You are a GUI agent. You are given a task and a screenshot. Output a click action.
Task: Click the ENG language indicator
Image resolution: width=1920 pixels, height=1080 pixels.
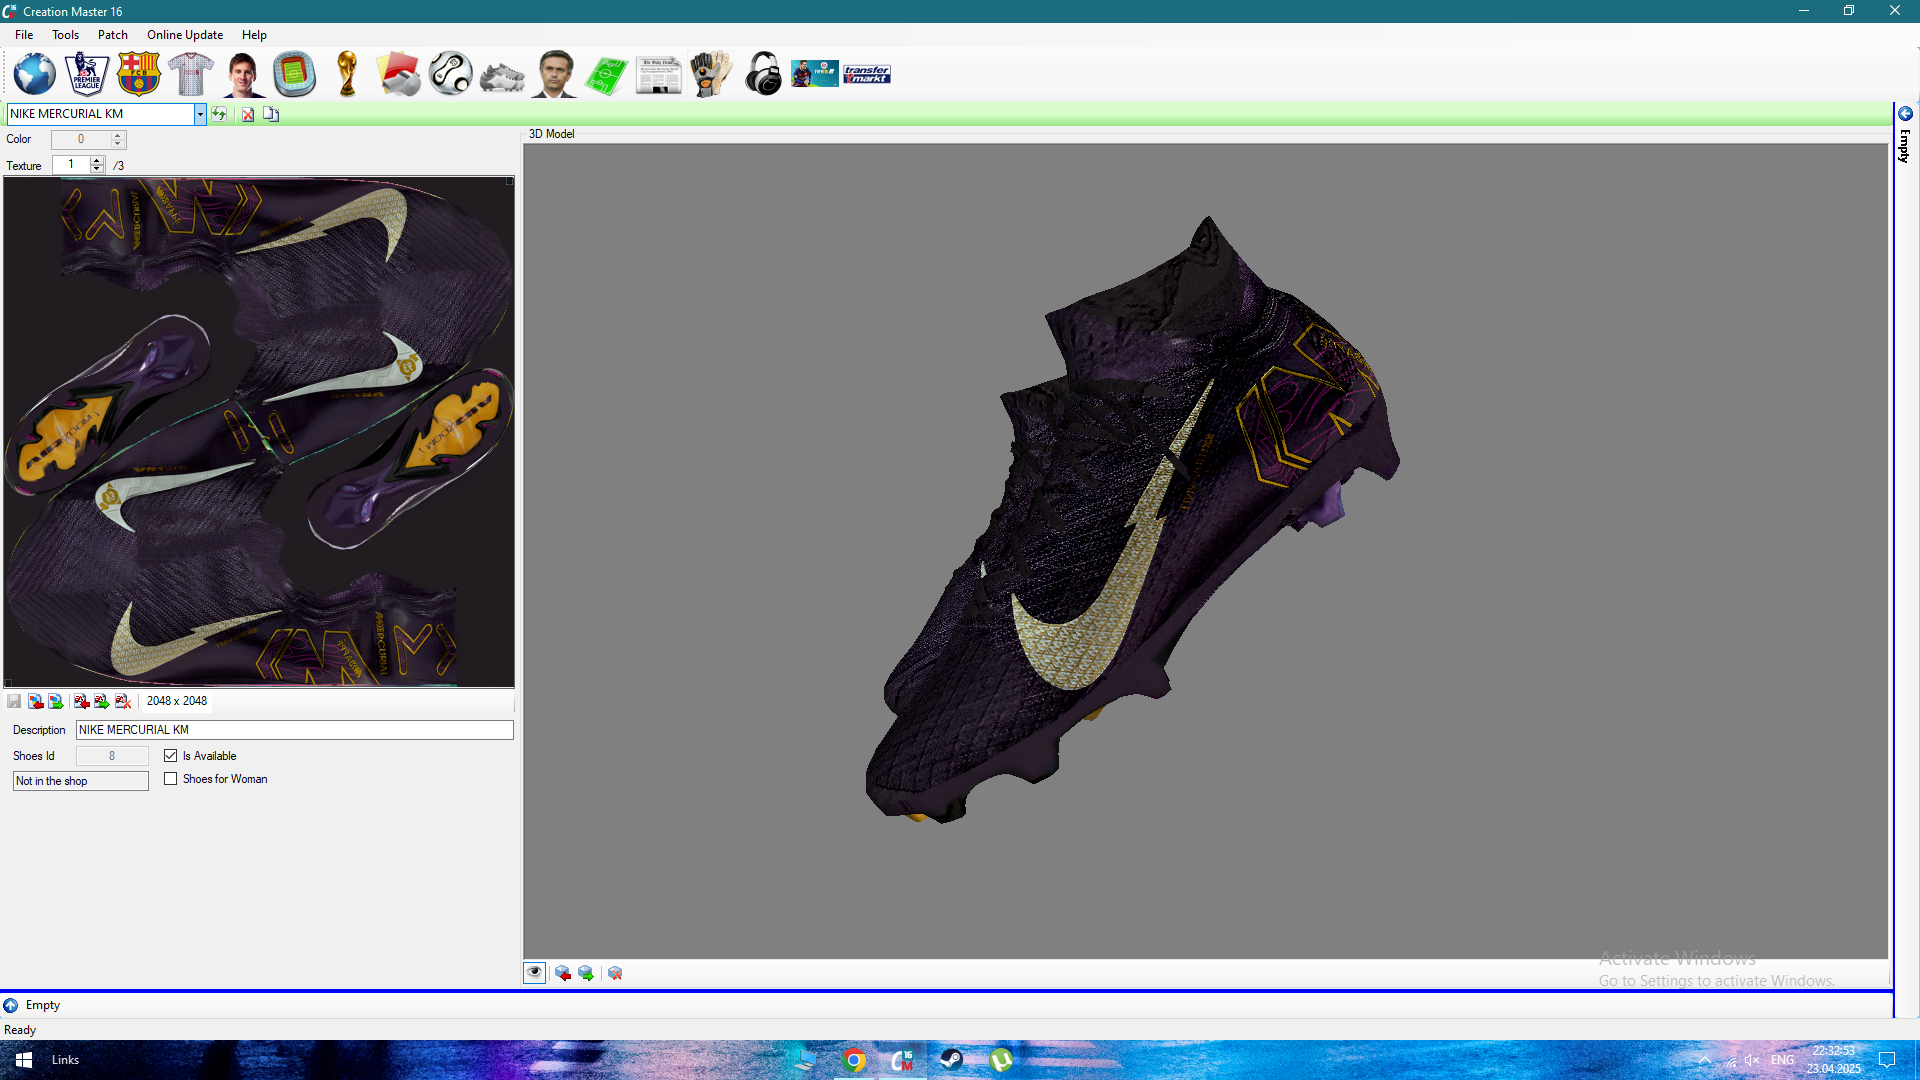[1782, 1060]
